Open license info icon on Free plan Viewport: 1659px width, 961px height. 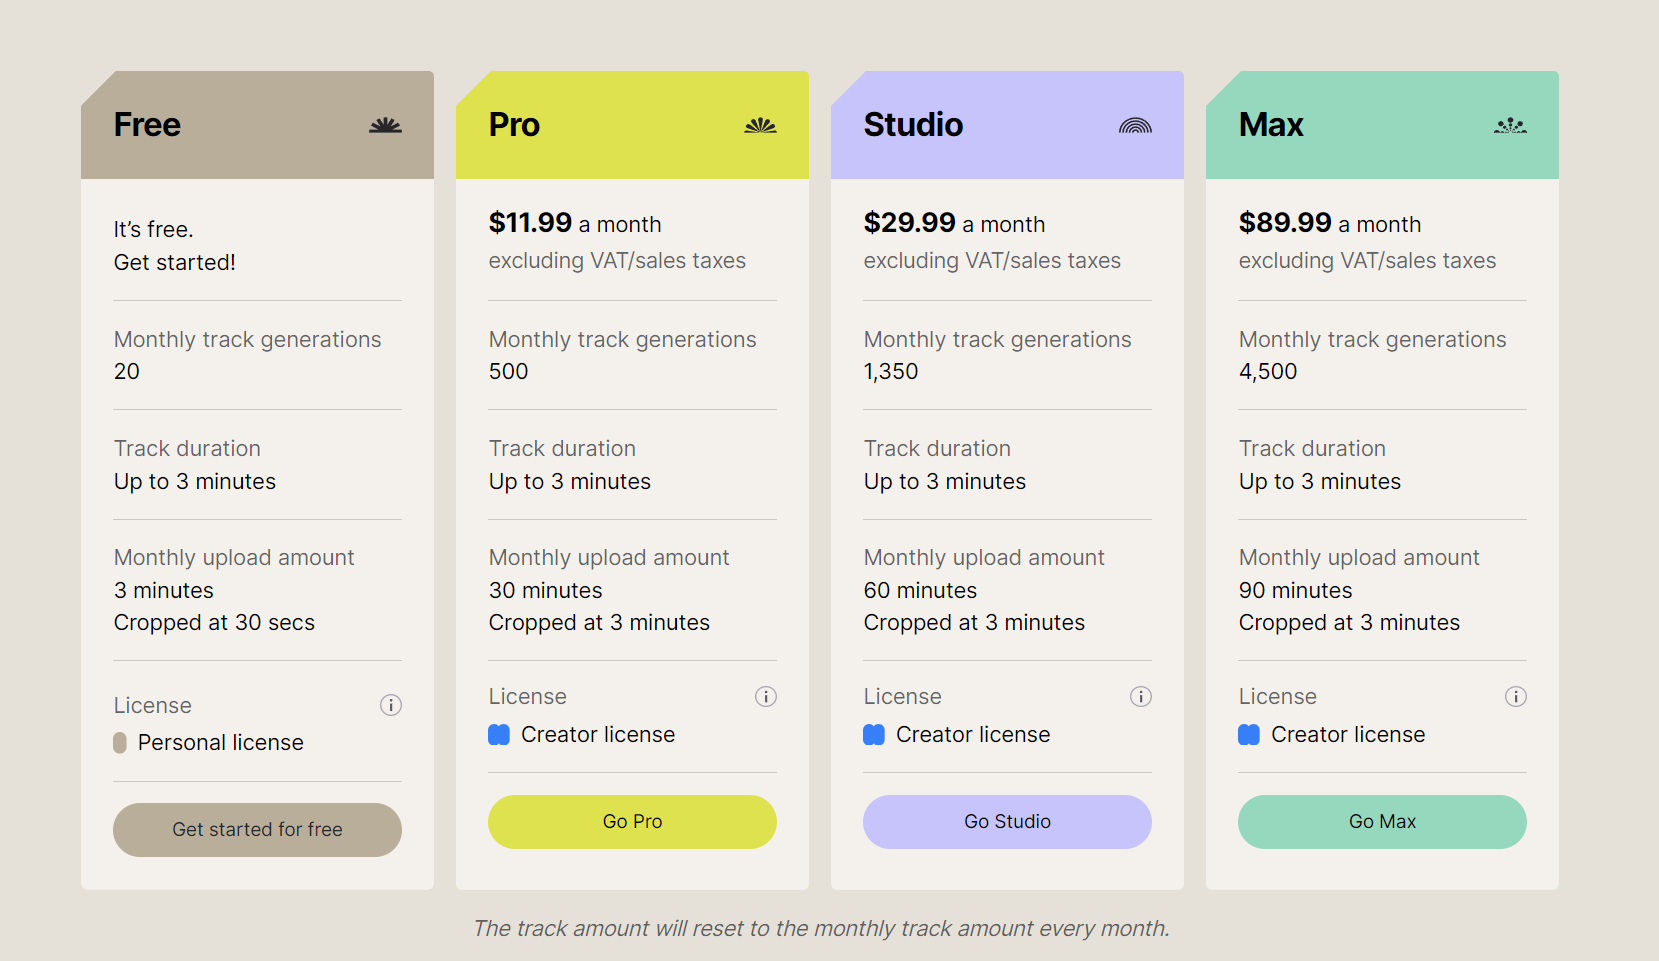coord(391,705)
